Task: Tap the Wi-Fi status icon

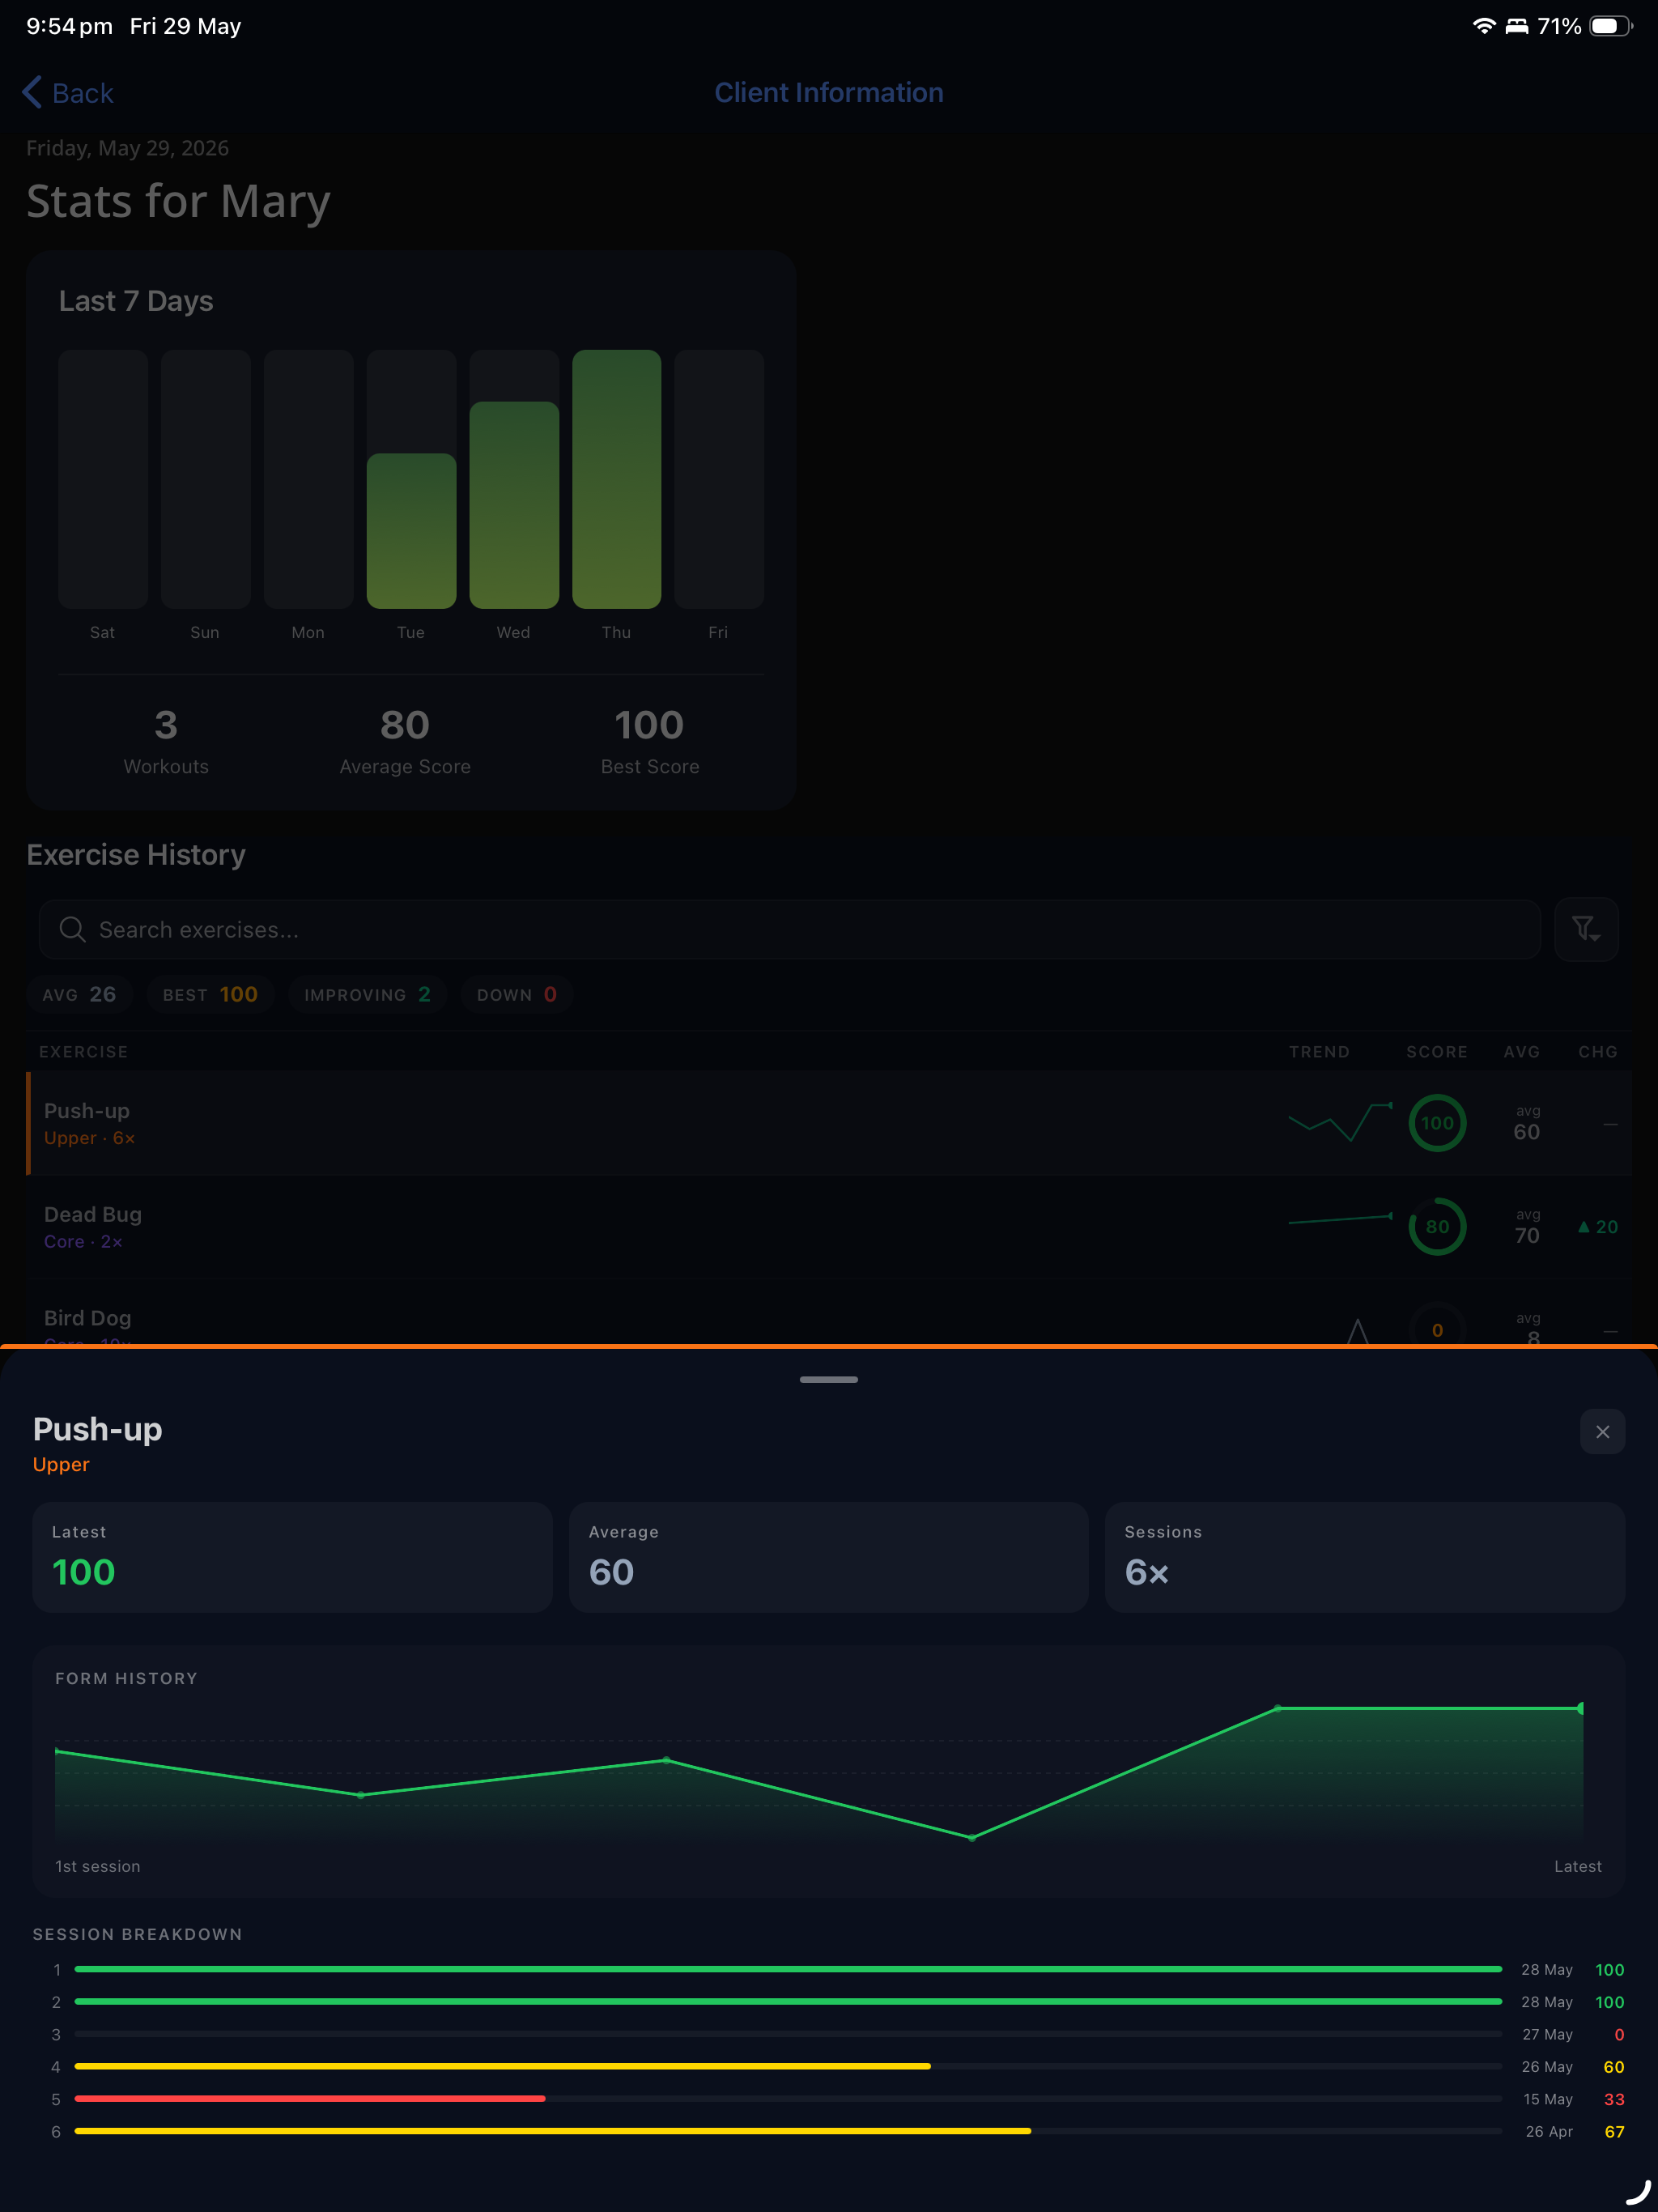Action: 1484,26
